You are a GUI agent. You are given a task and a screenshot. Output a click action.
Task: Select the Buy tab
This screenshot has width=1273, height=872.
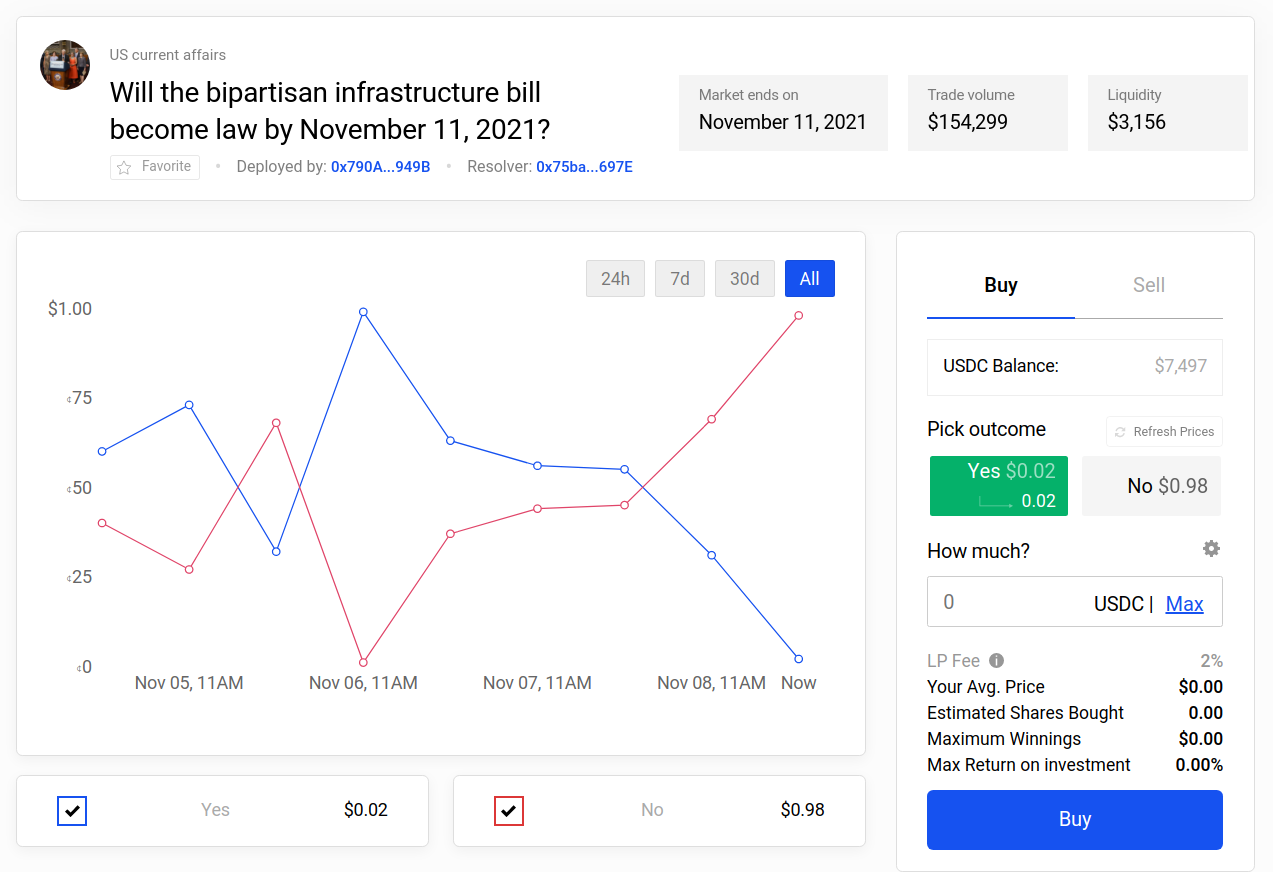point(1000,285)
